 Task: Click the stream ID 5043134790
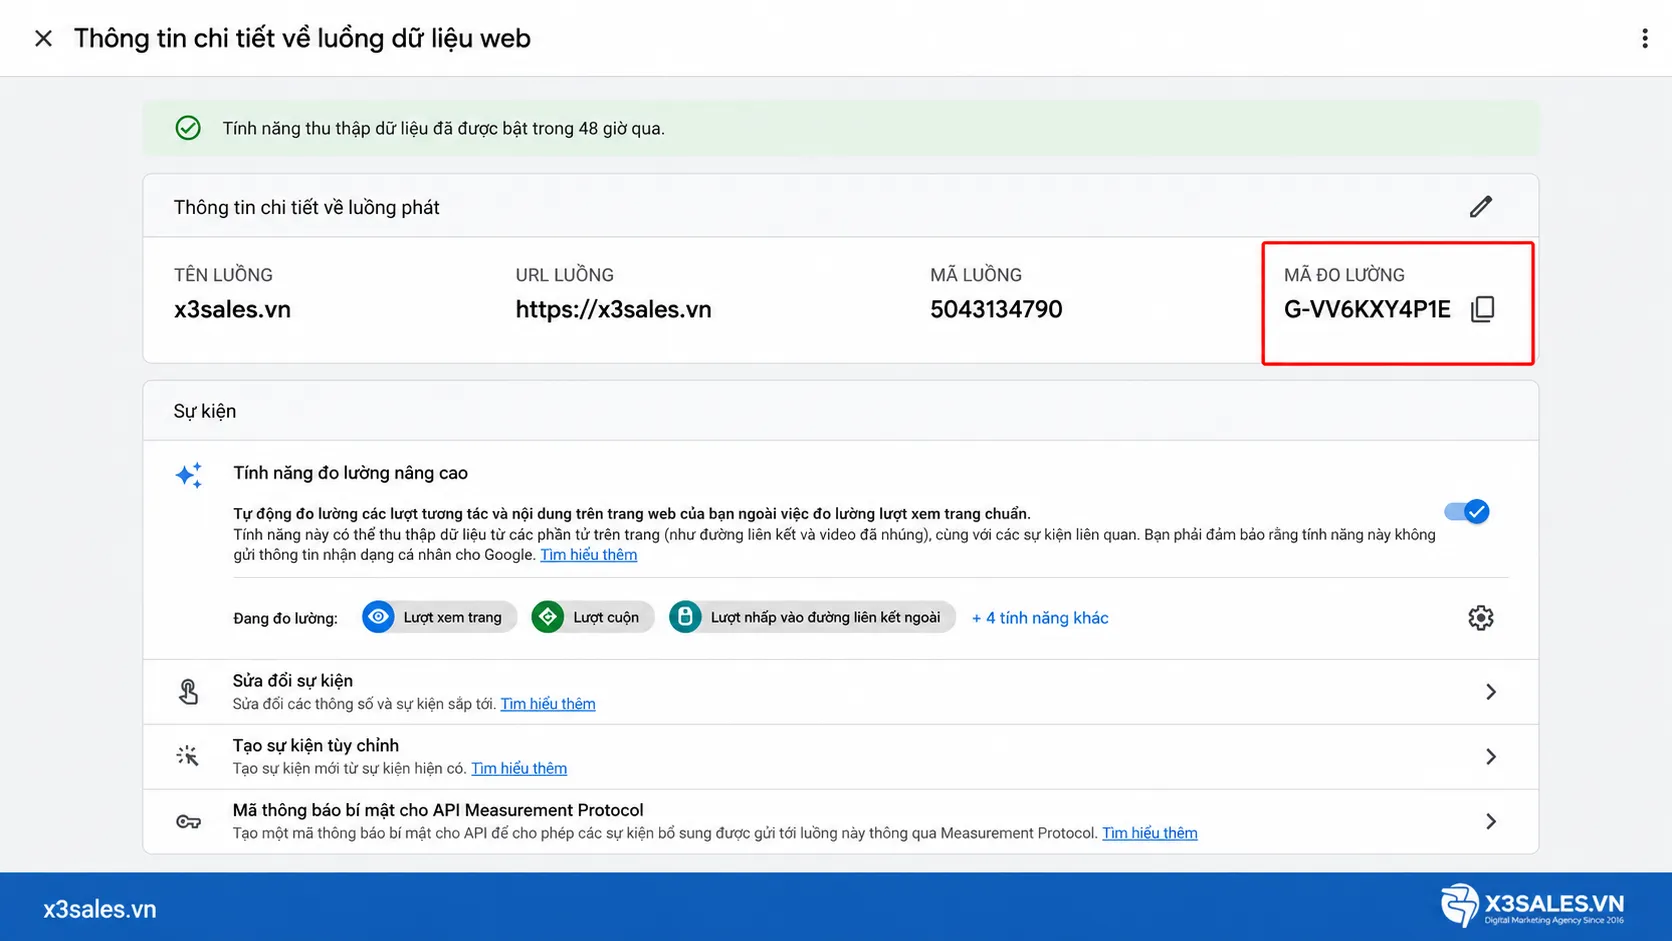click(996, 310)
